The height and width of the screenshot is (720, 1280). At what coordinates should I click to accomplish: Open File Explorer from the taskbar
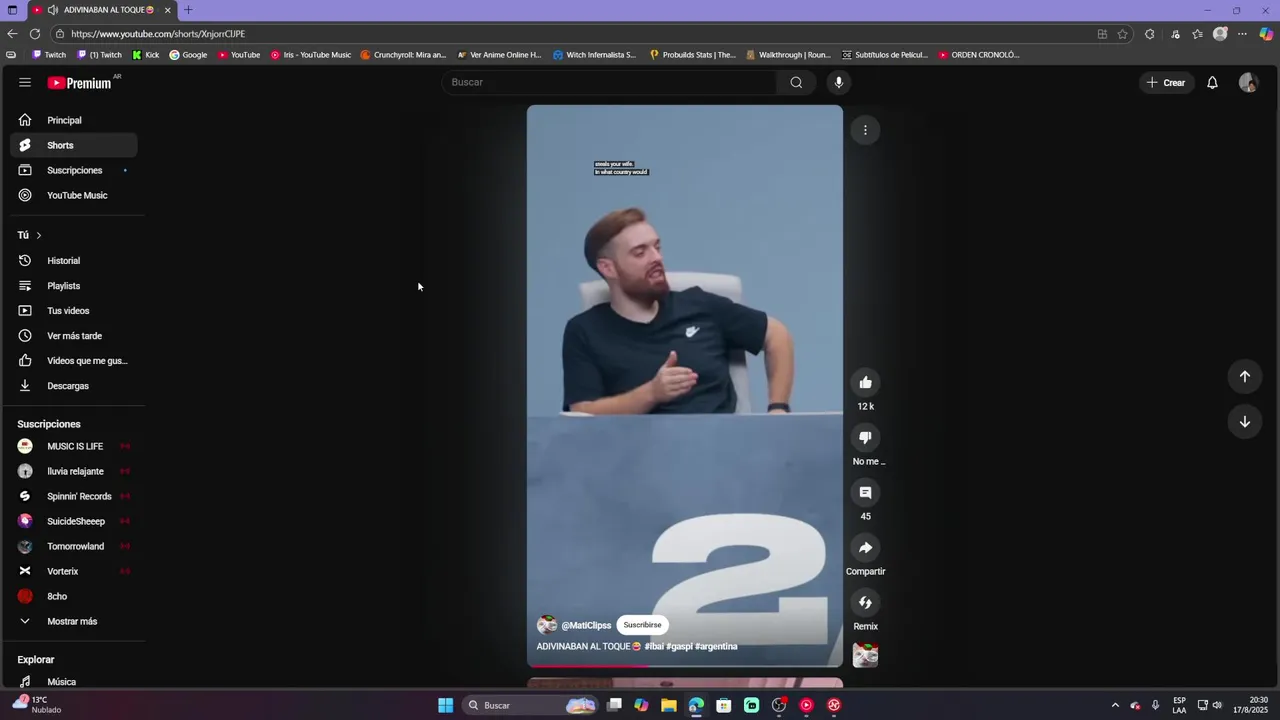(x=669, y=705)
